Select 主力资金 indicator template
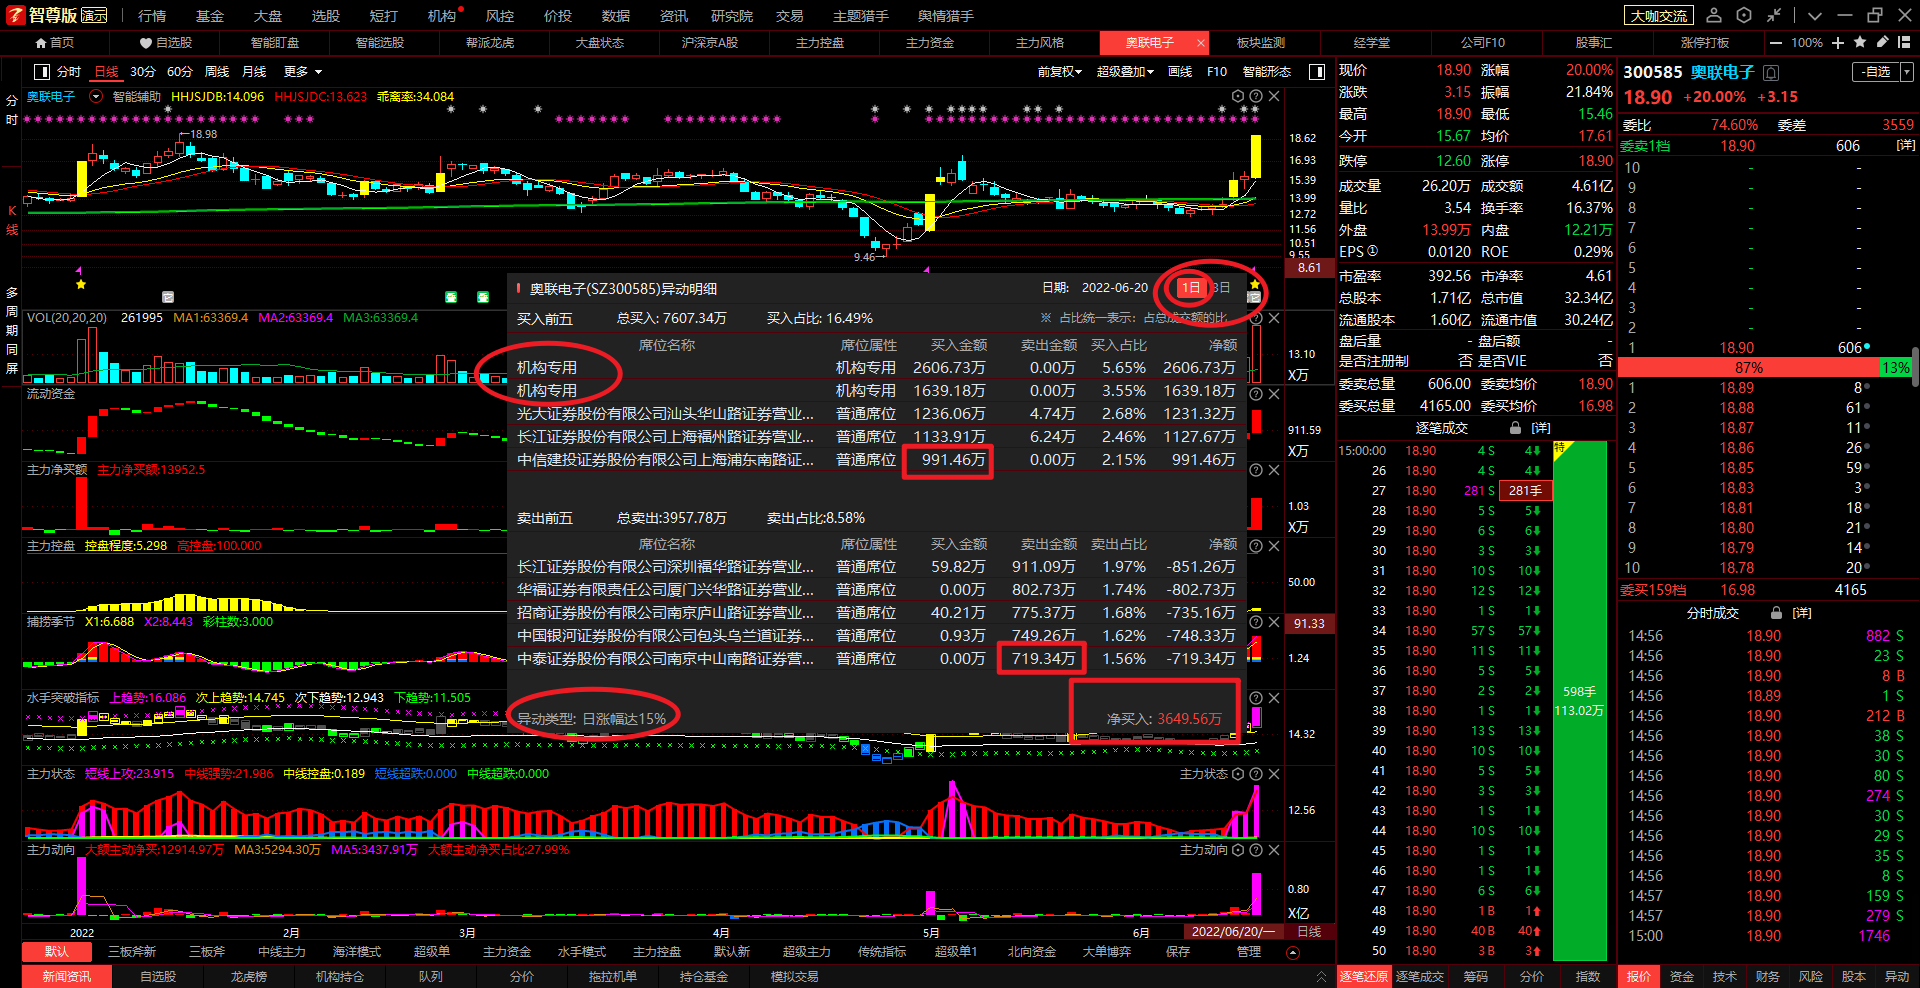Viewport: 1920px width, 988px height. 507,951
